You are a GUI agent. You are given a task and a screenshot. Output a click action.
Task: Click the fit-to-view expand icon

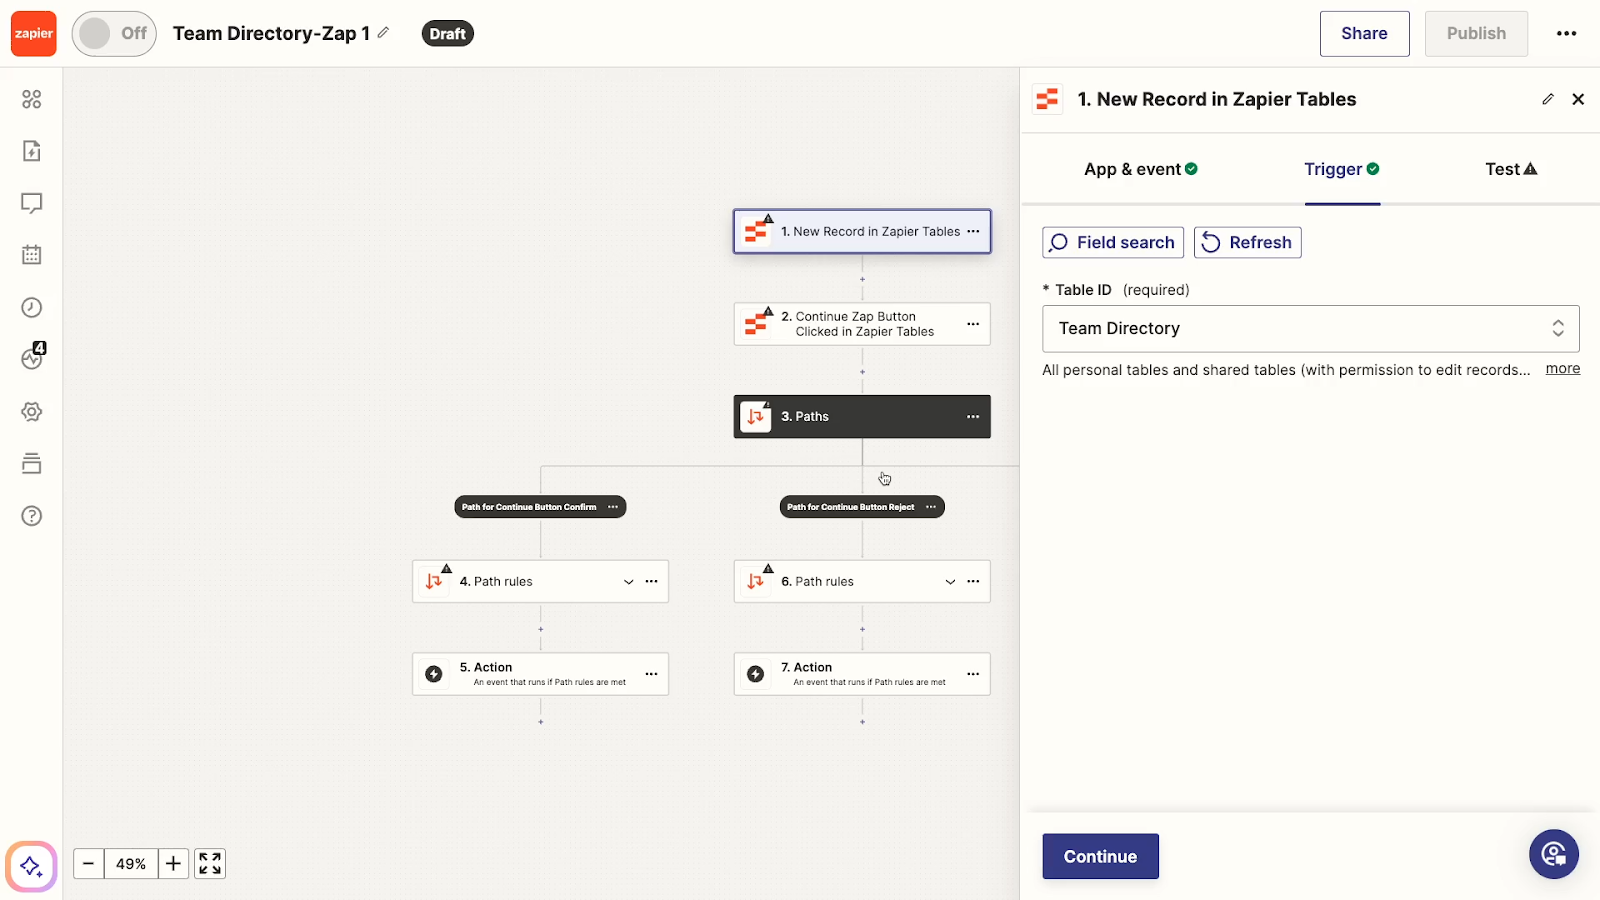(210, 863)
